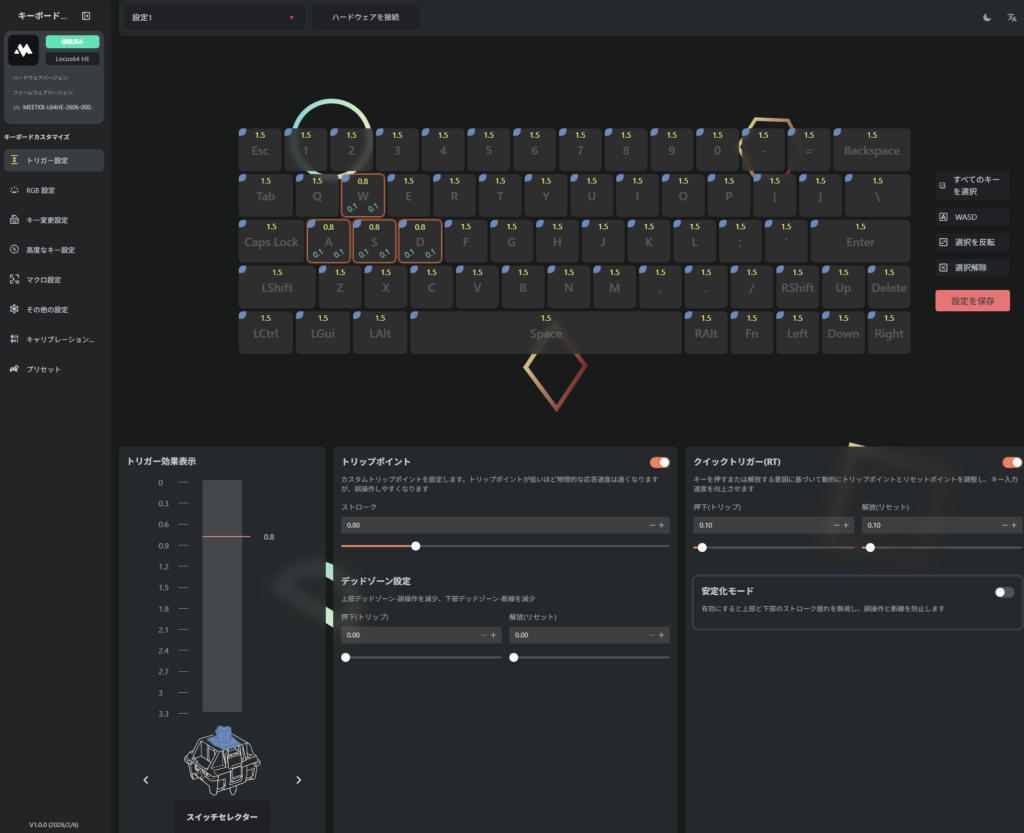The width and height of the screenshot is (1024, 833).
Task: Disable the トリップポイント toggle
Action: (x=659, y=463)
